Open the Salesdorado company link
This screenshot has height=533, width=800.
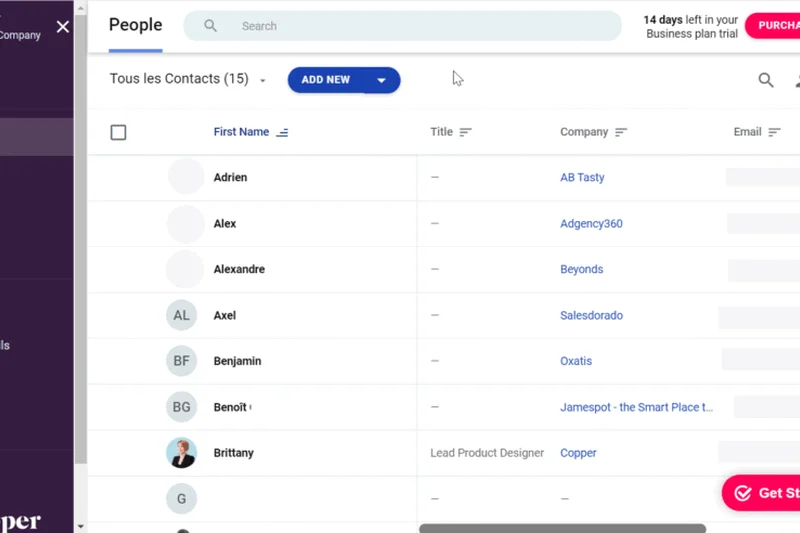coord(591,315)
